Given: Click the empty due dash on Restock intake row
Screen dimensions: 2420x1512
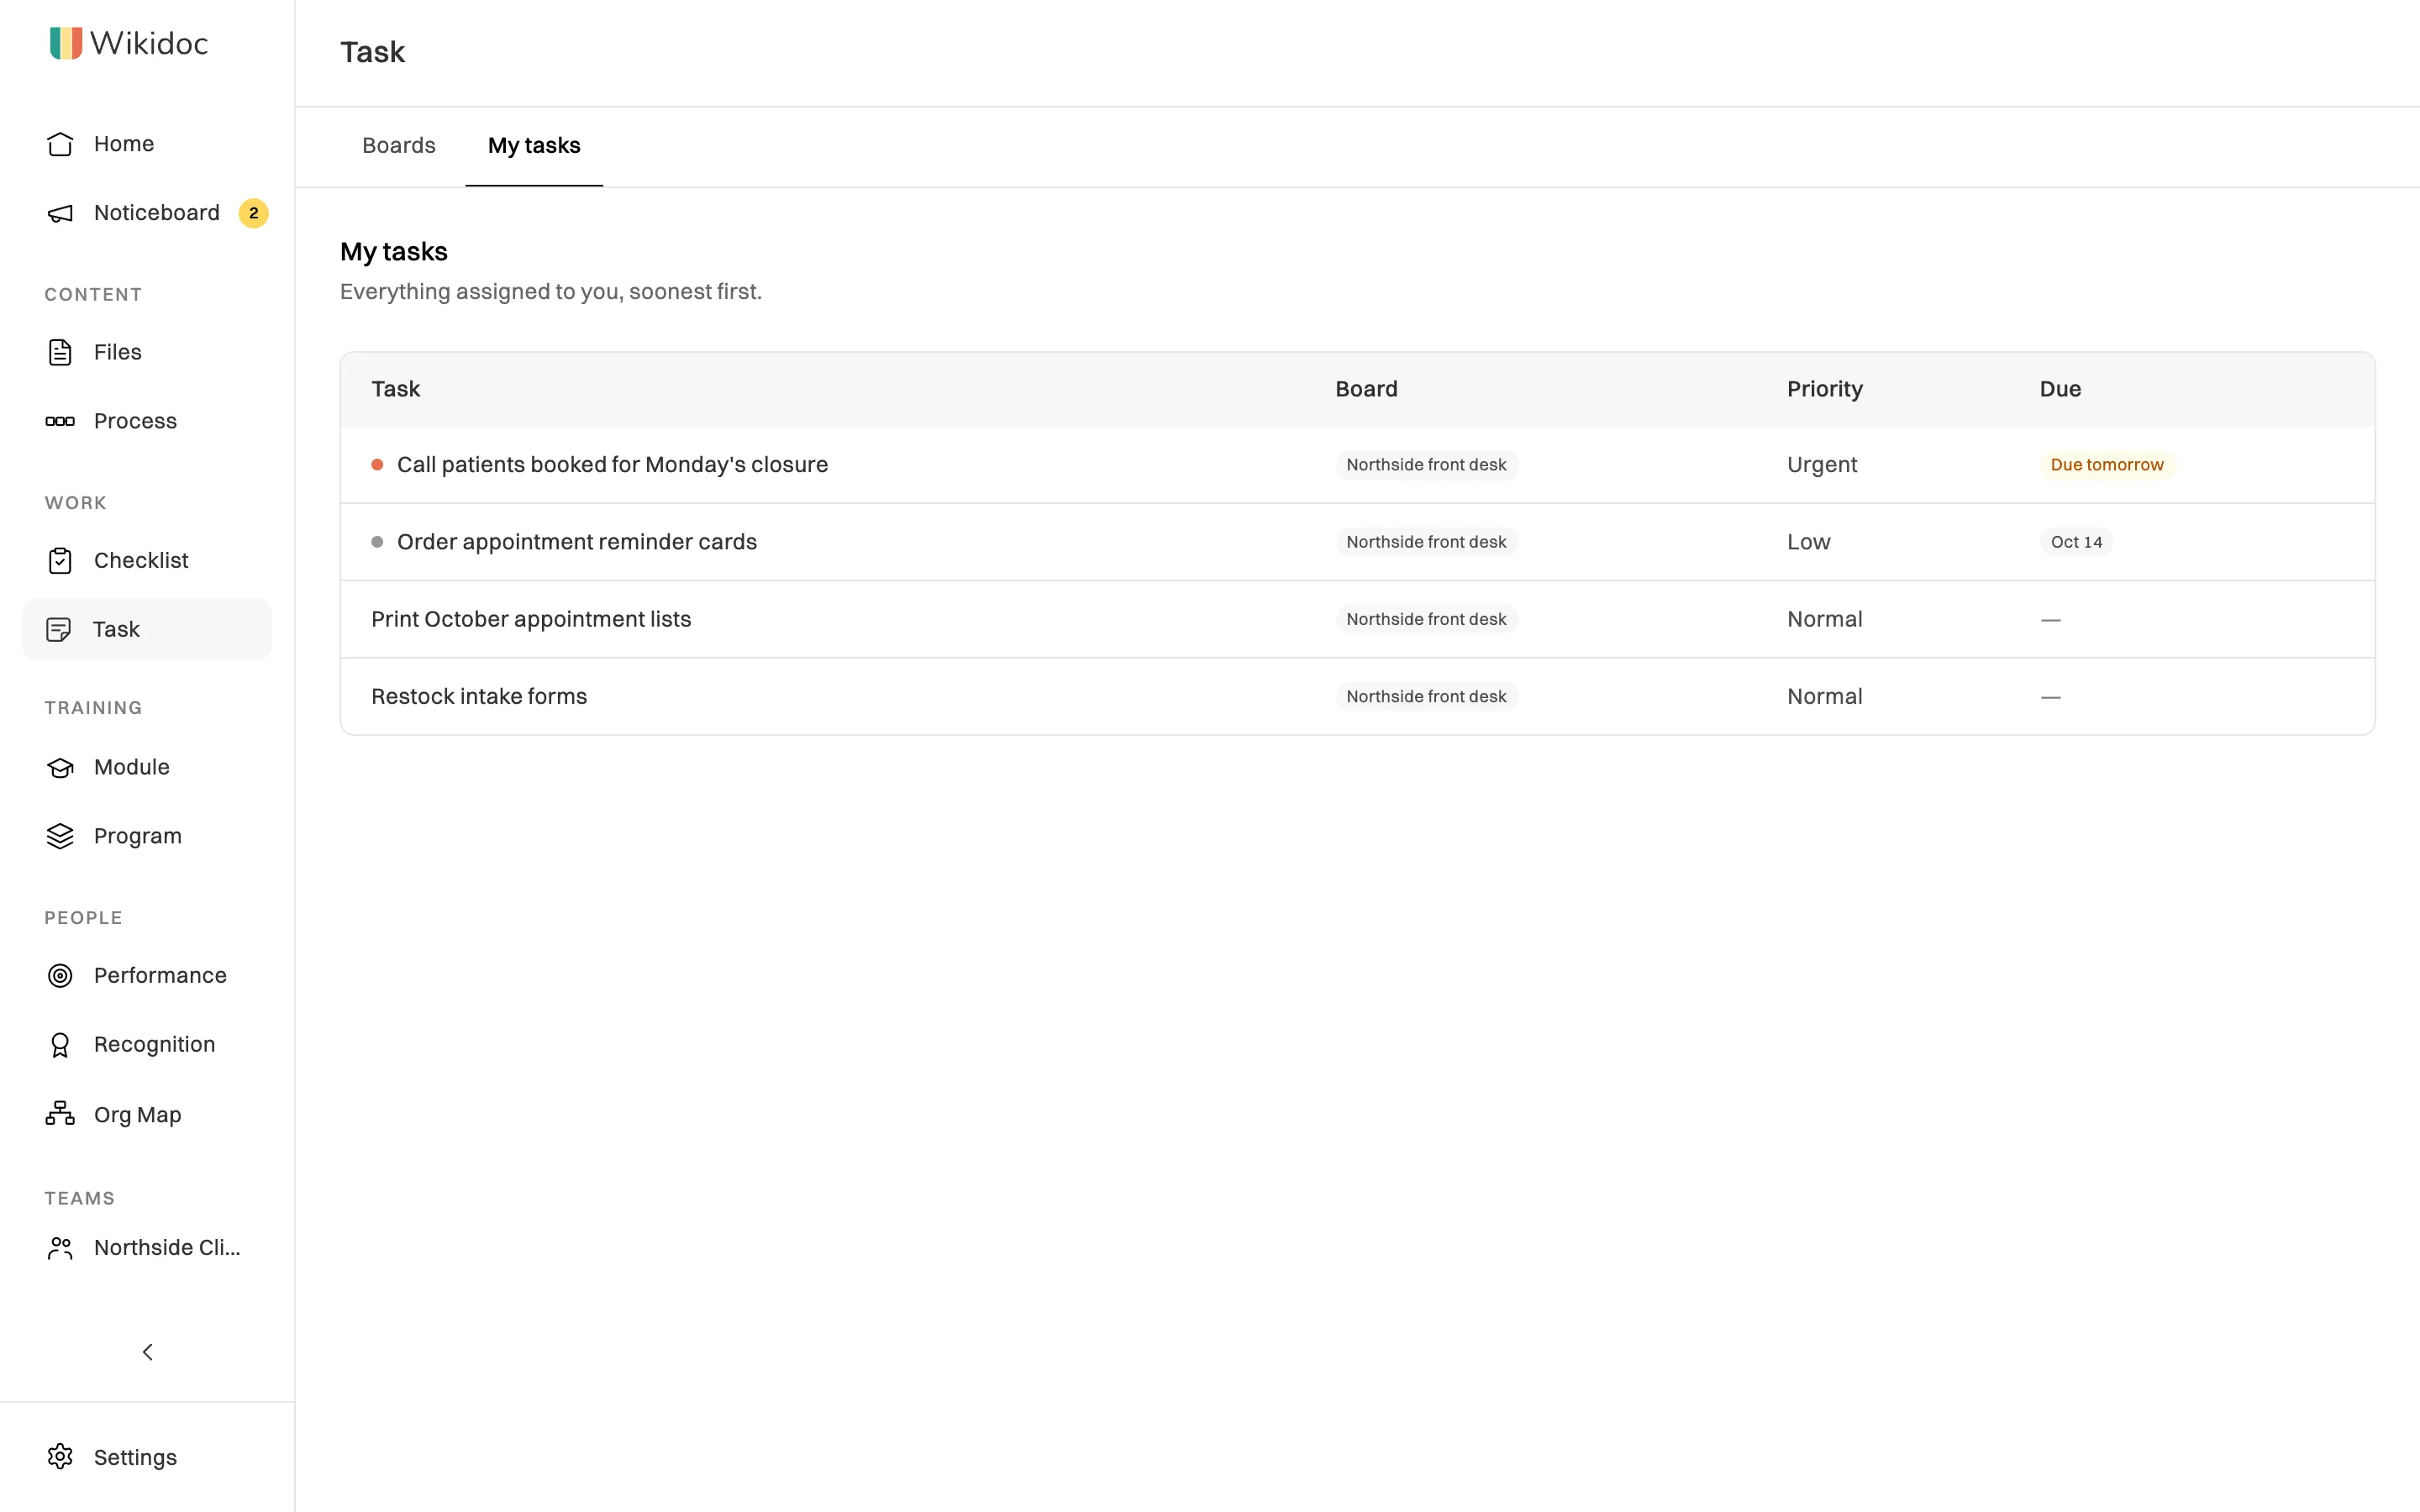Looking at the screenshot, I should coord(2050,697).
